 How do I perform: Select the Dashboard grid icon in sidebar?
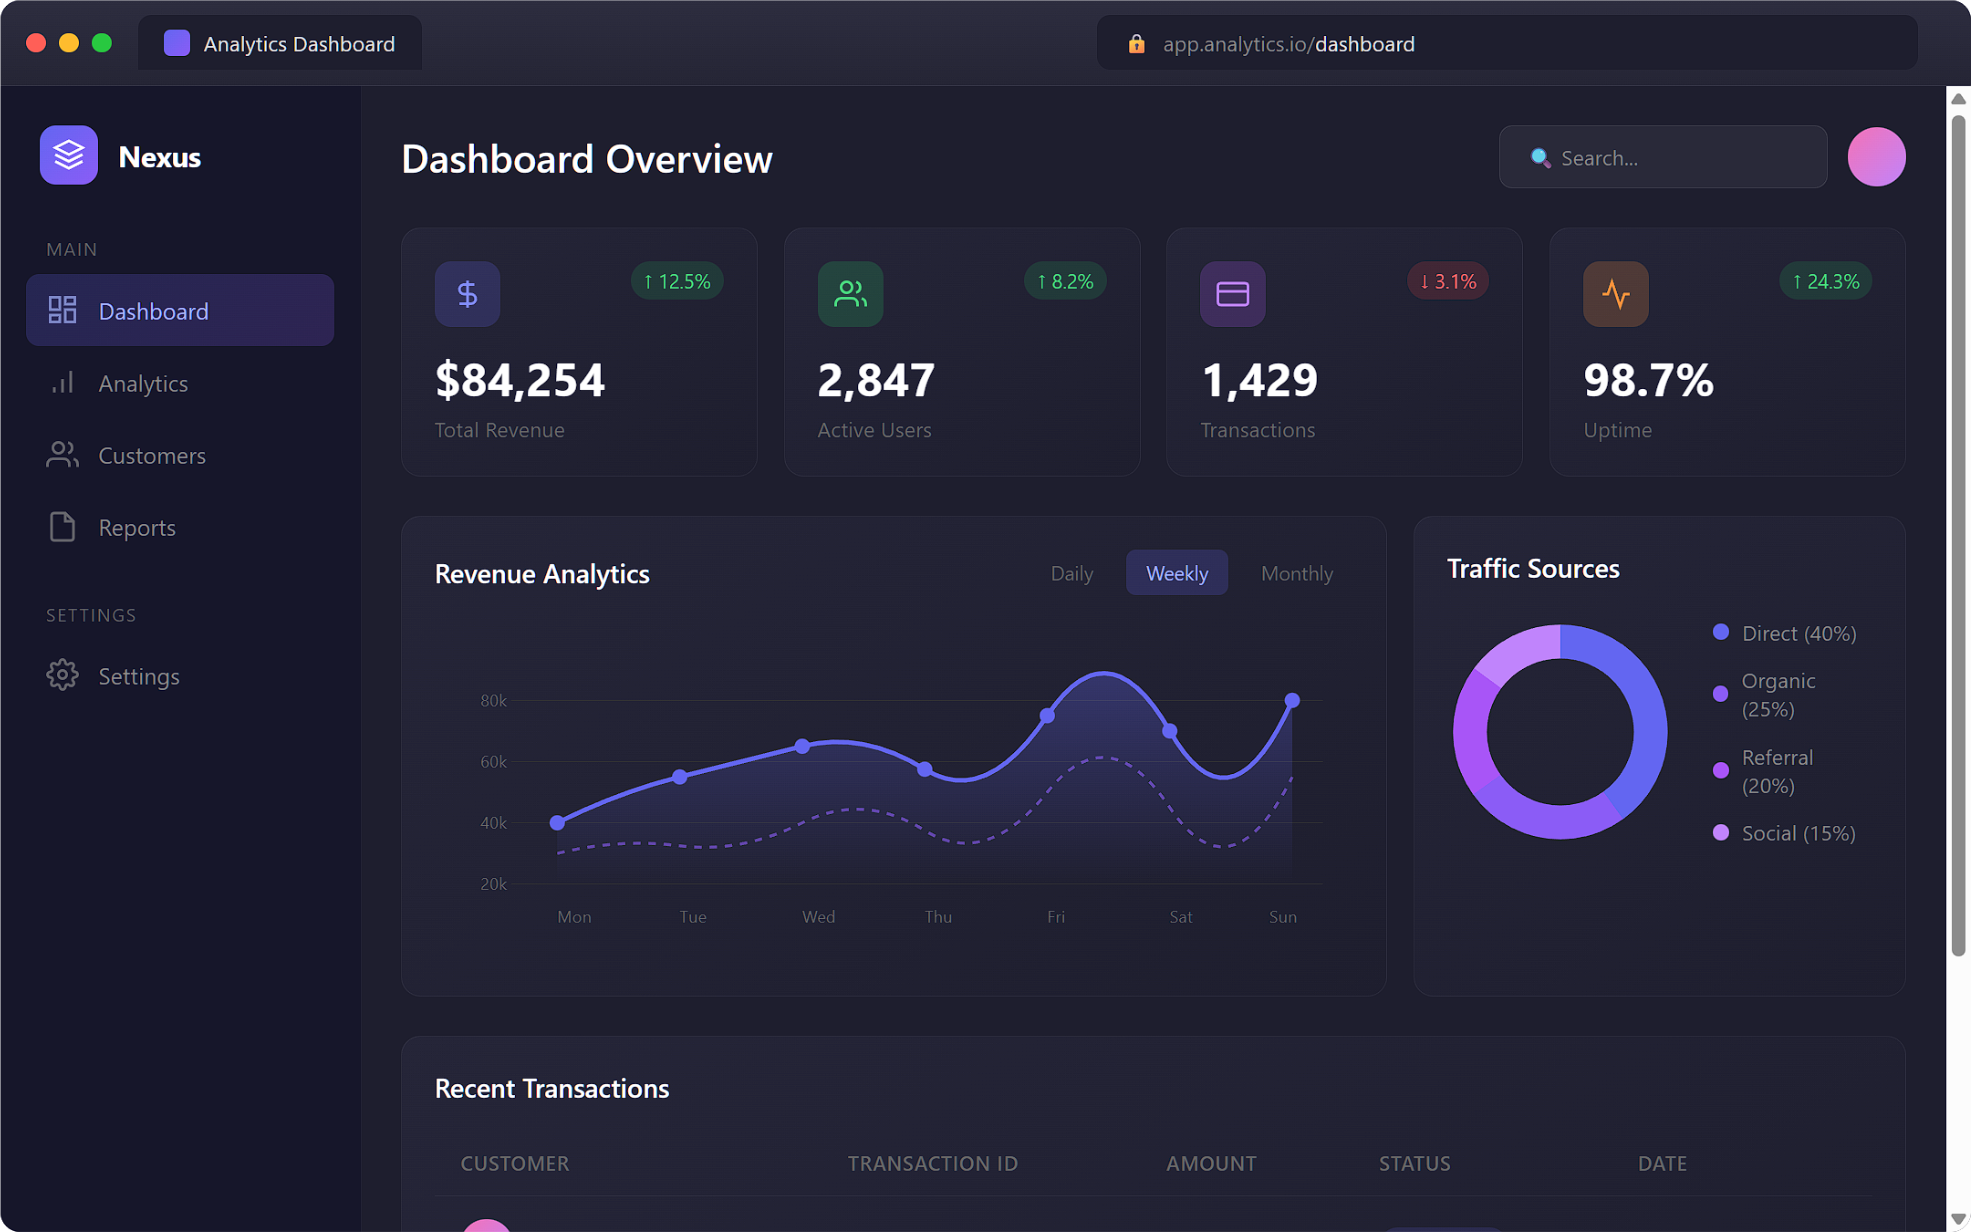click(61, 310)
